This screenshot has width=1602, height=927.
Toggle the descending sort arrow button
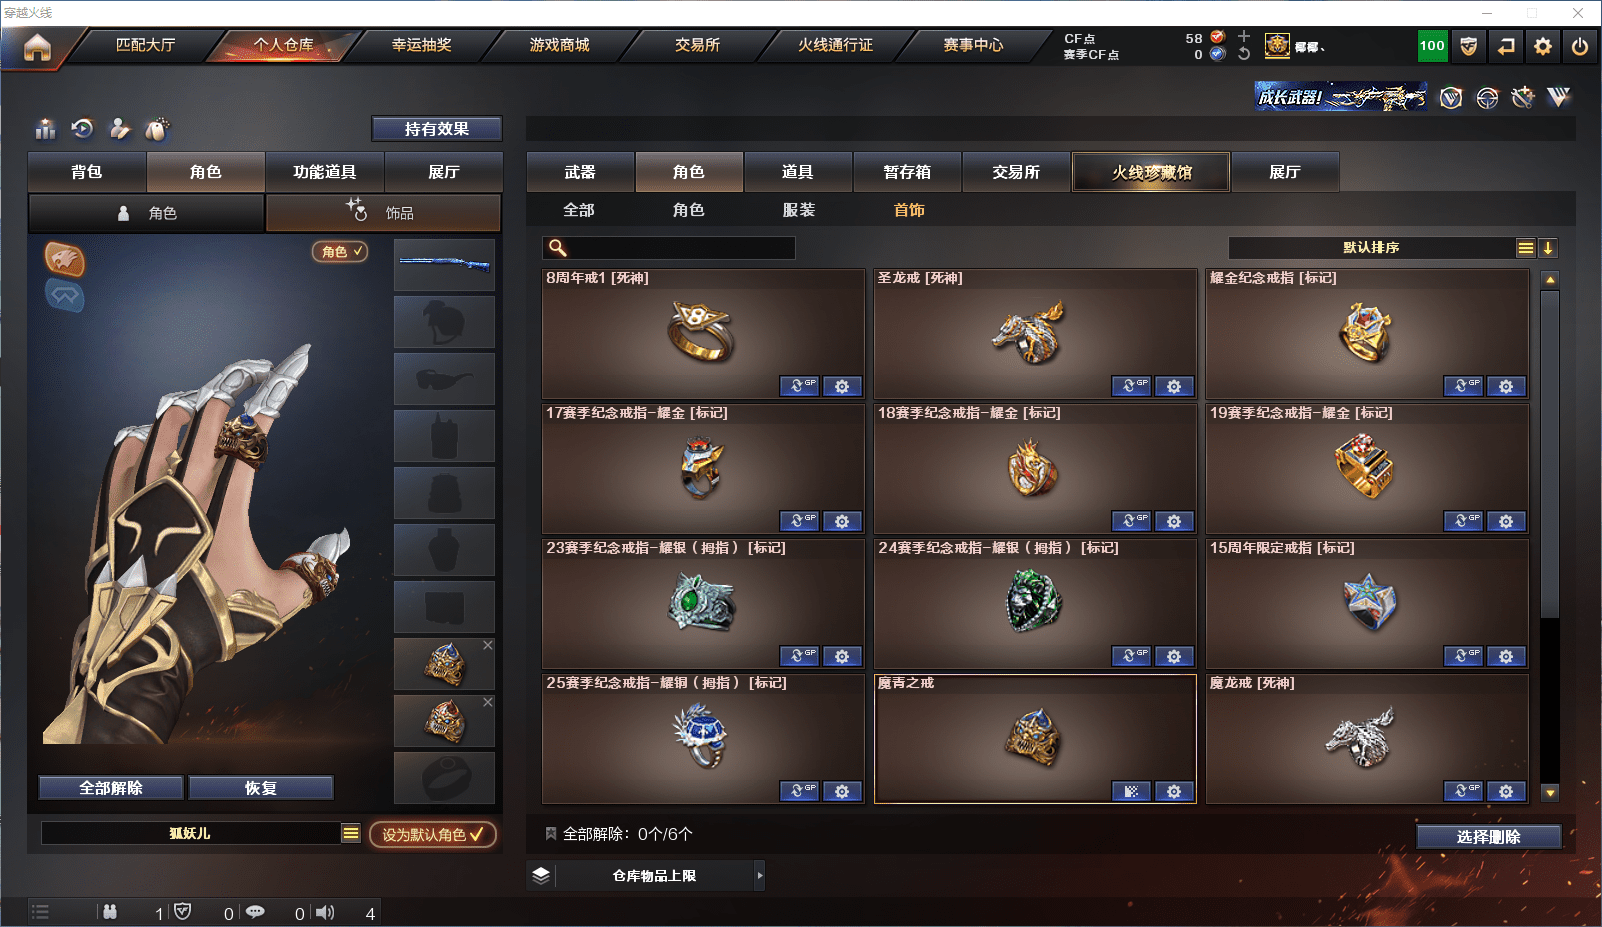[x=1548, y=248]
